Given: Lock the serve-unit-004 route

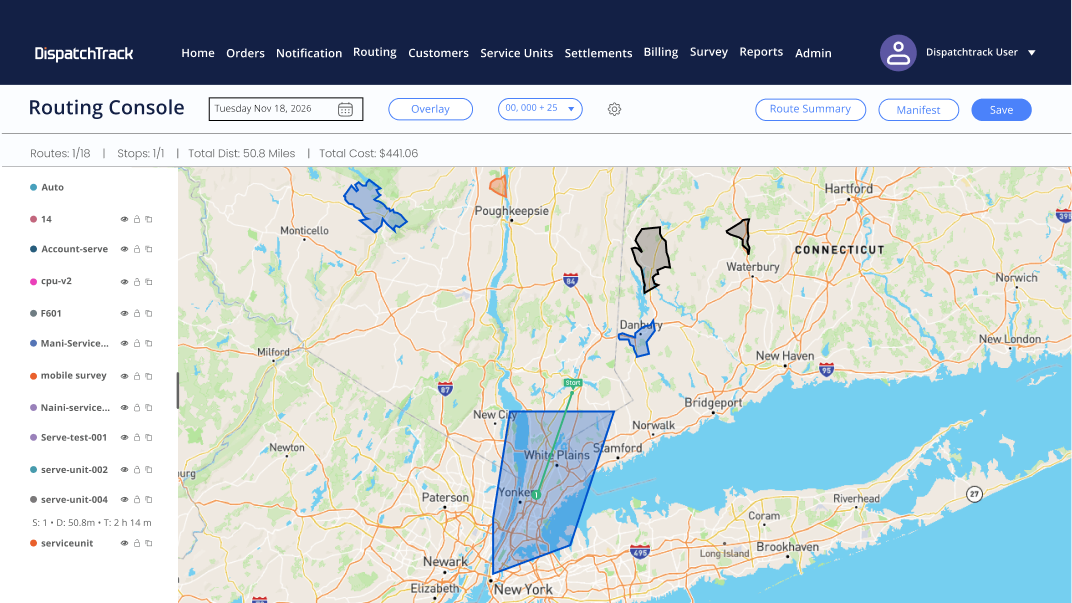Looking at the screenshot, I should 137,500.
